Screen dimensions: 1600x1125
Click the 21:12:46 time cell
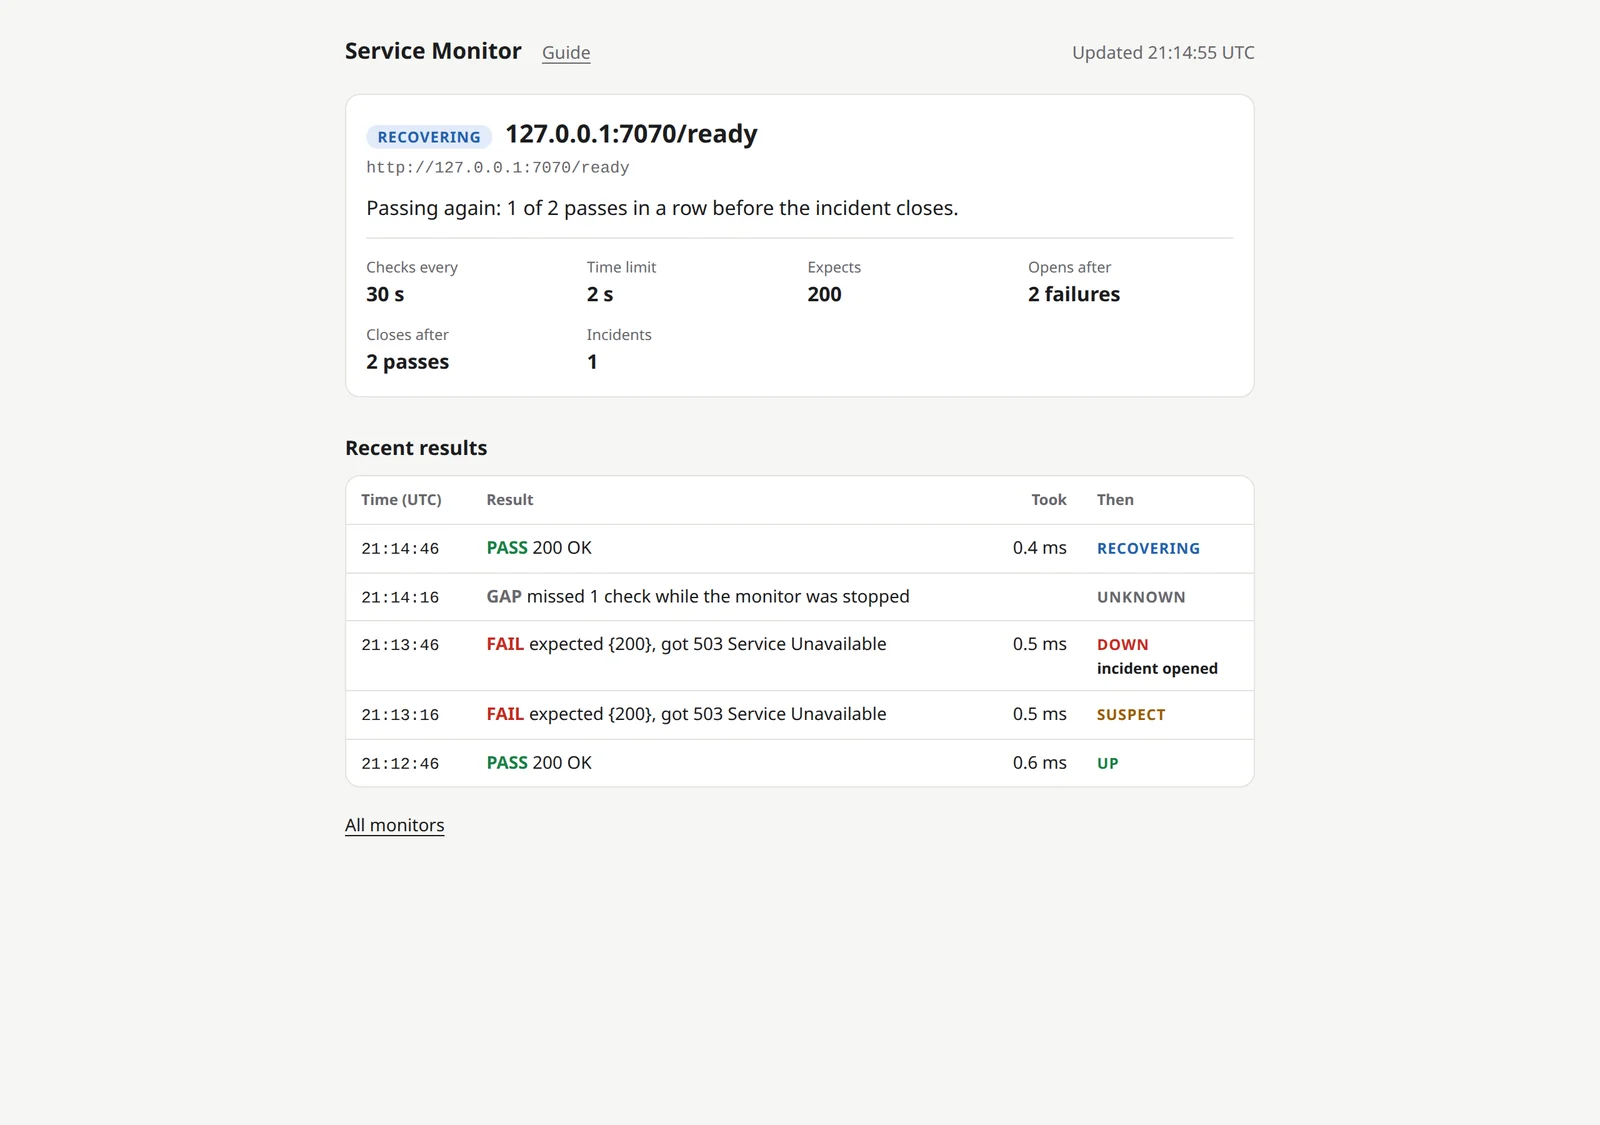click(x=400, y=764)
